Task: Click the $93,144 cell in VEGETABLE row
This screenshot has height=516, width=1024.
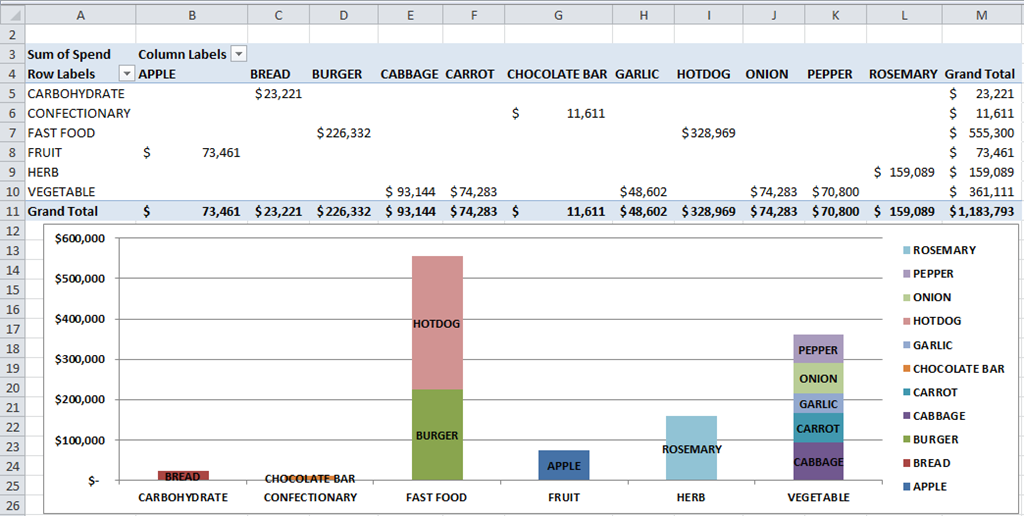Action: (410, 191)
